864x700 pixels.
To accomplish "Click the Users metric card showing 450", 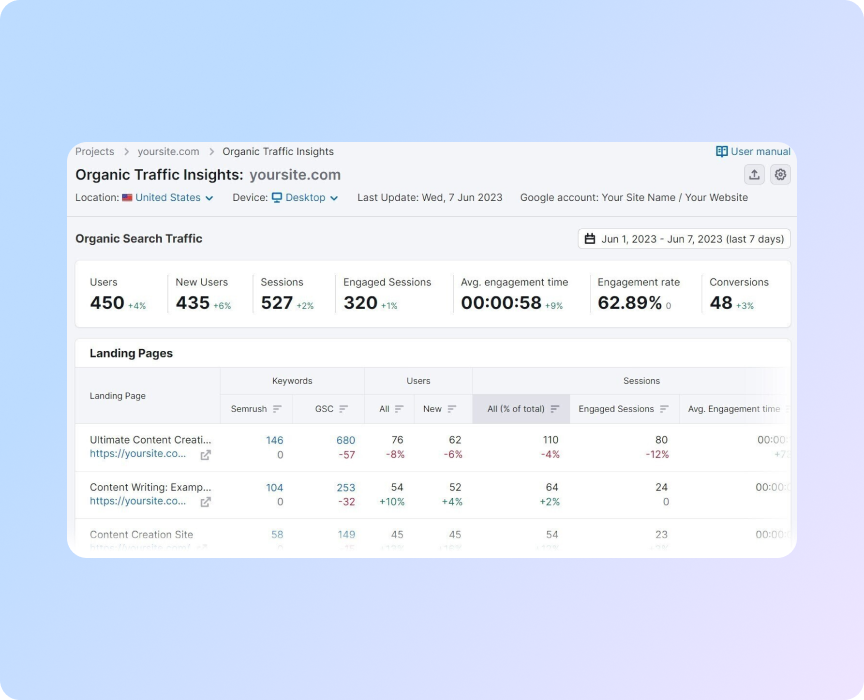I will coord(119,293).
